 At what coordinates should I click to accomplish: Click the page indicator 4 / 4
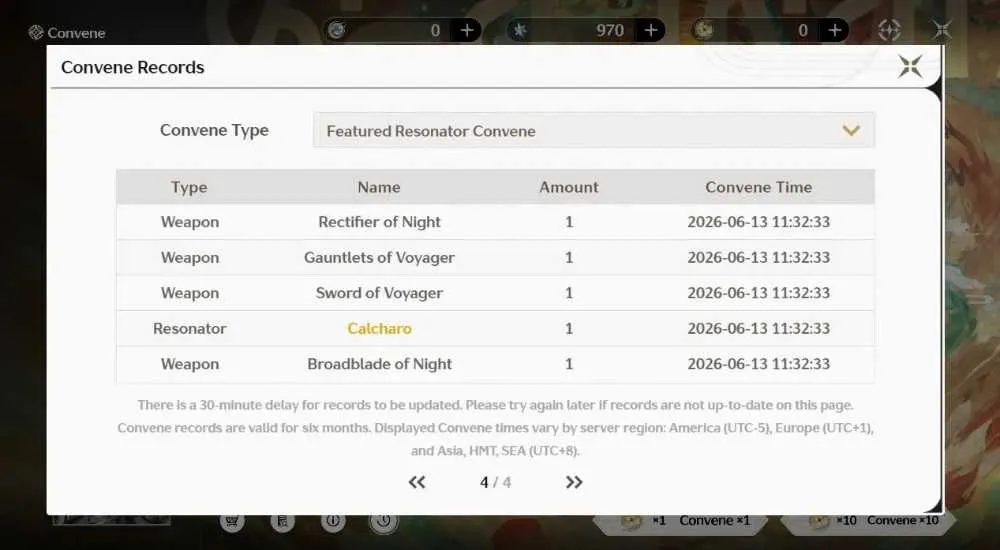[496, 482]
